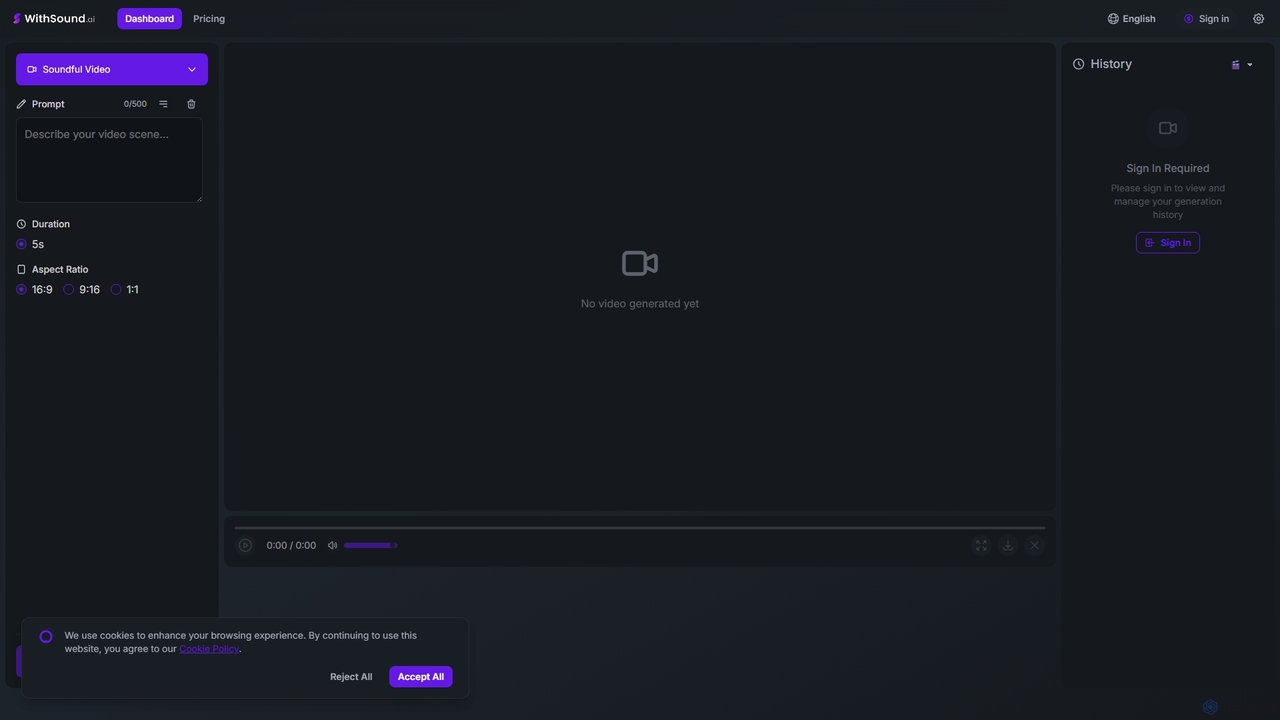This screenshot has width=1280, height=720.
Task: Reject all cookies
Action: click(351, 677)
